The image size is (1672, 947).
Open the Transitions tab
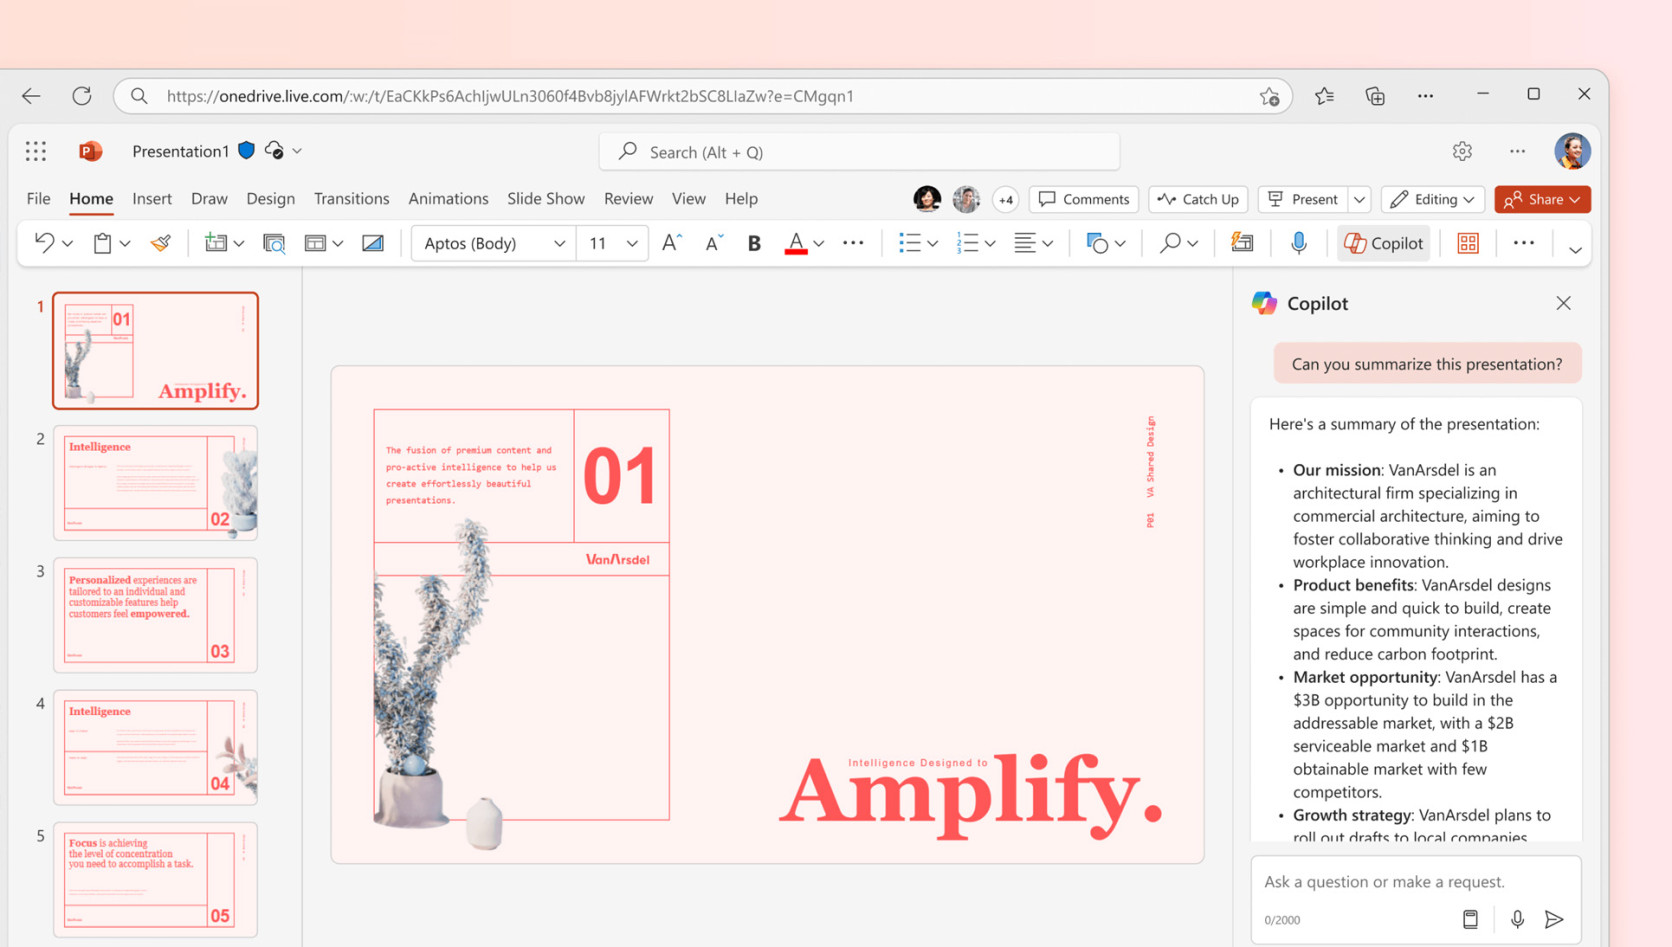(x=351, y=198)
